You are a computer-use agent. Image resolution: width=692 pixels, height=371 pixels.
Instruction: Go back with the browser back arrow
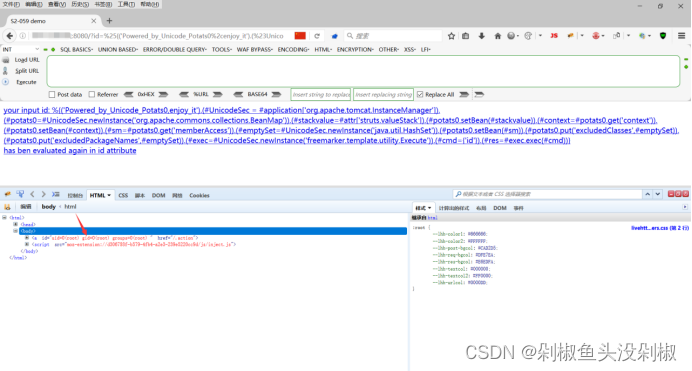point(10,36)
